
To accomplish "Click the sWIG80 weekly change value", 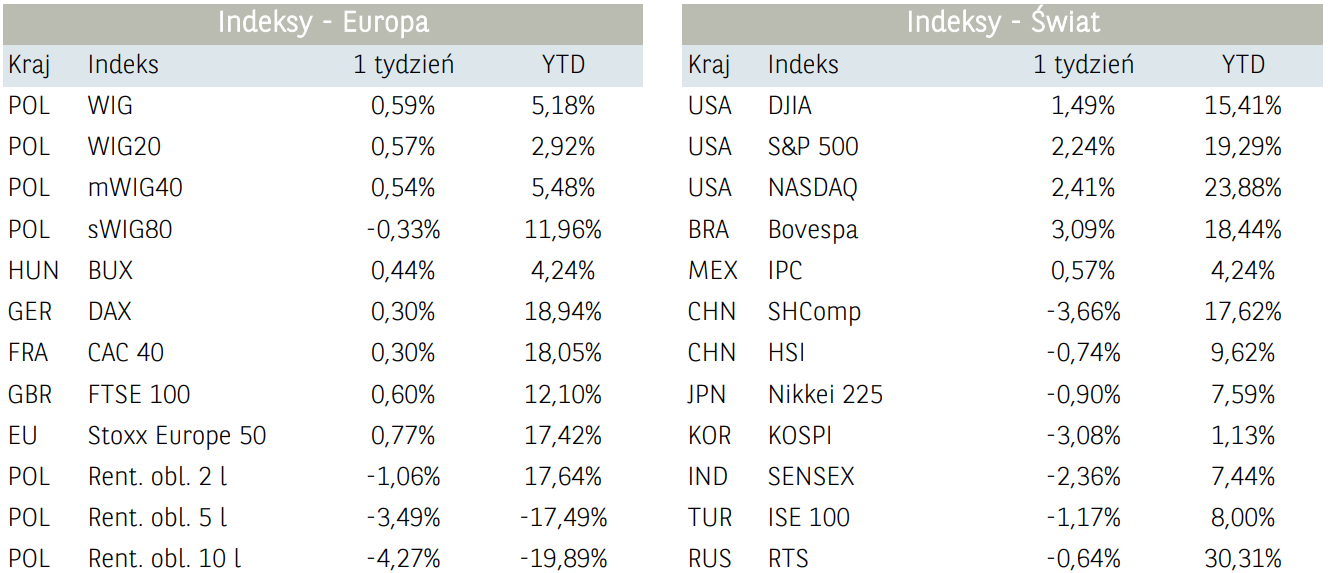I will pyautogui.click(x=403, y=229).
